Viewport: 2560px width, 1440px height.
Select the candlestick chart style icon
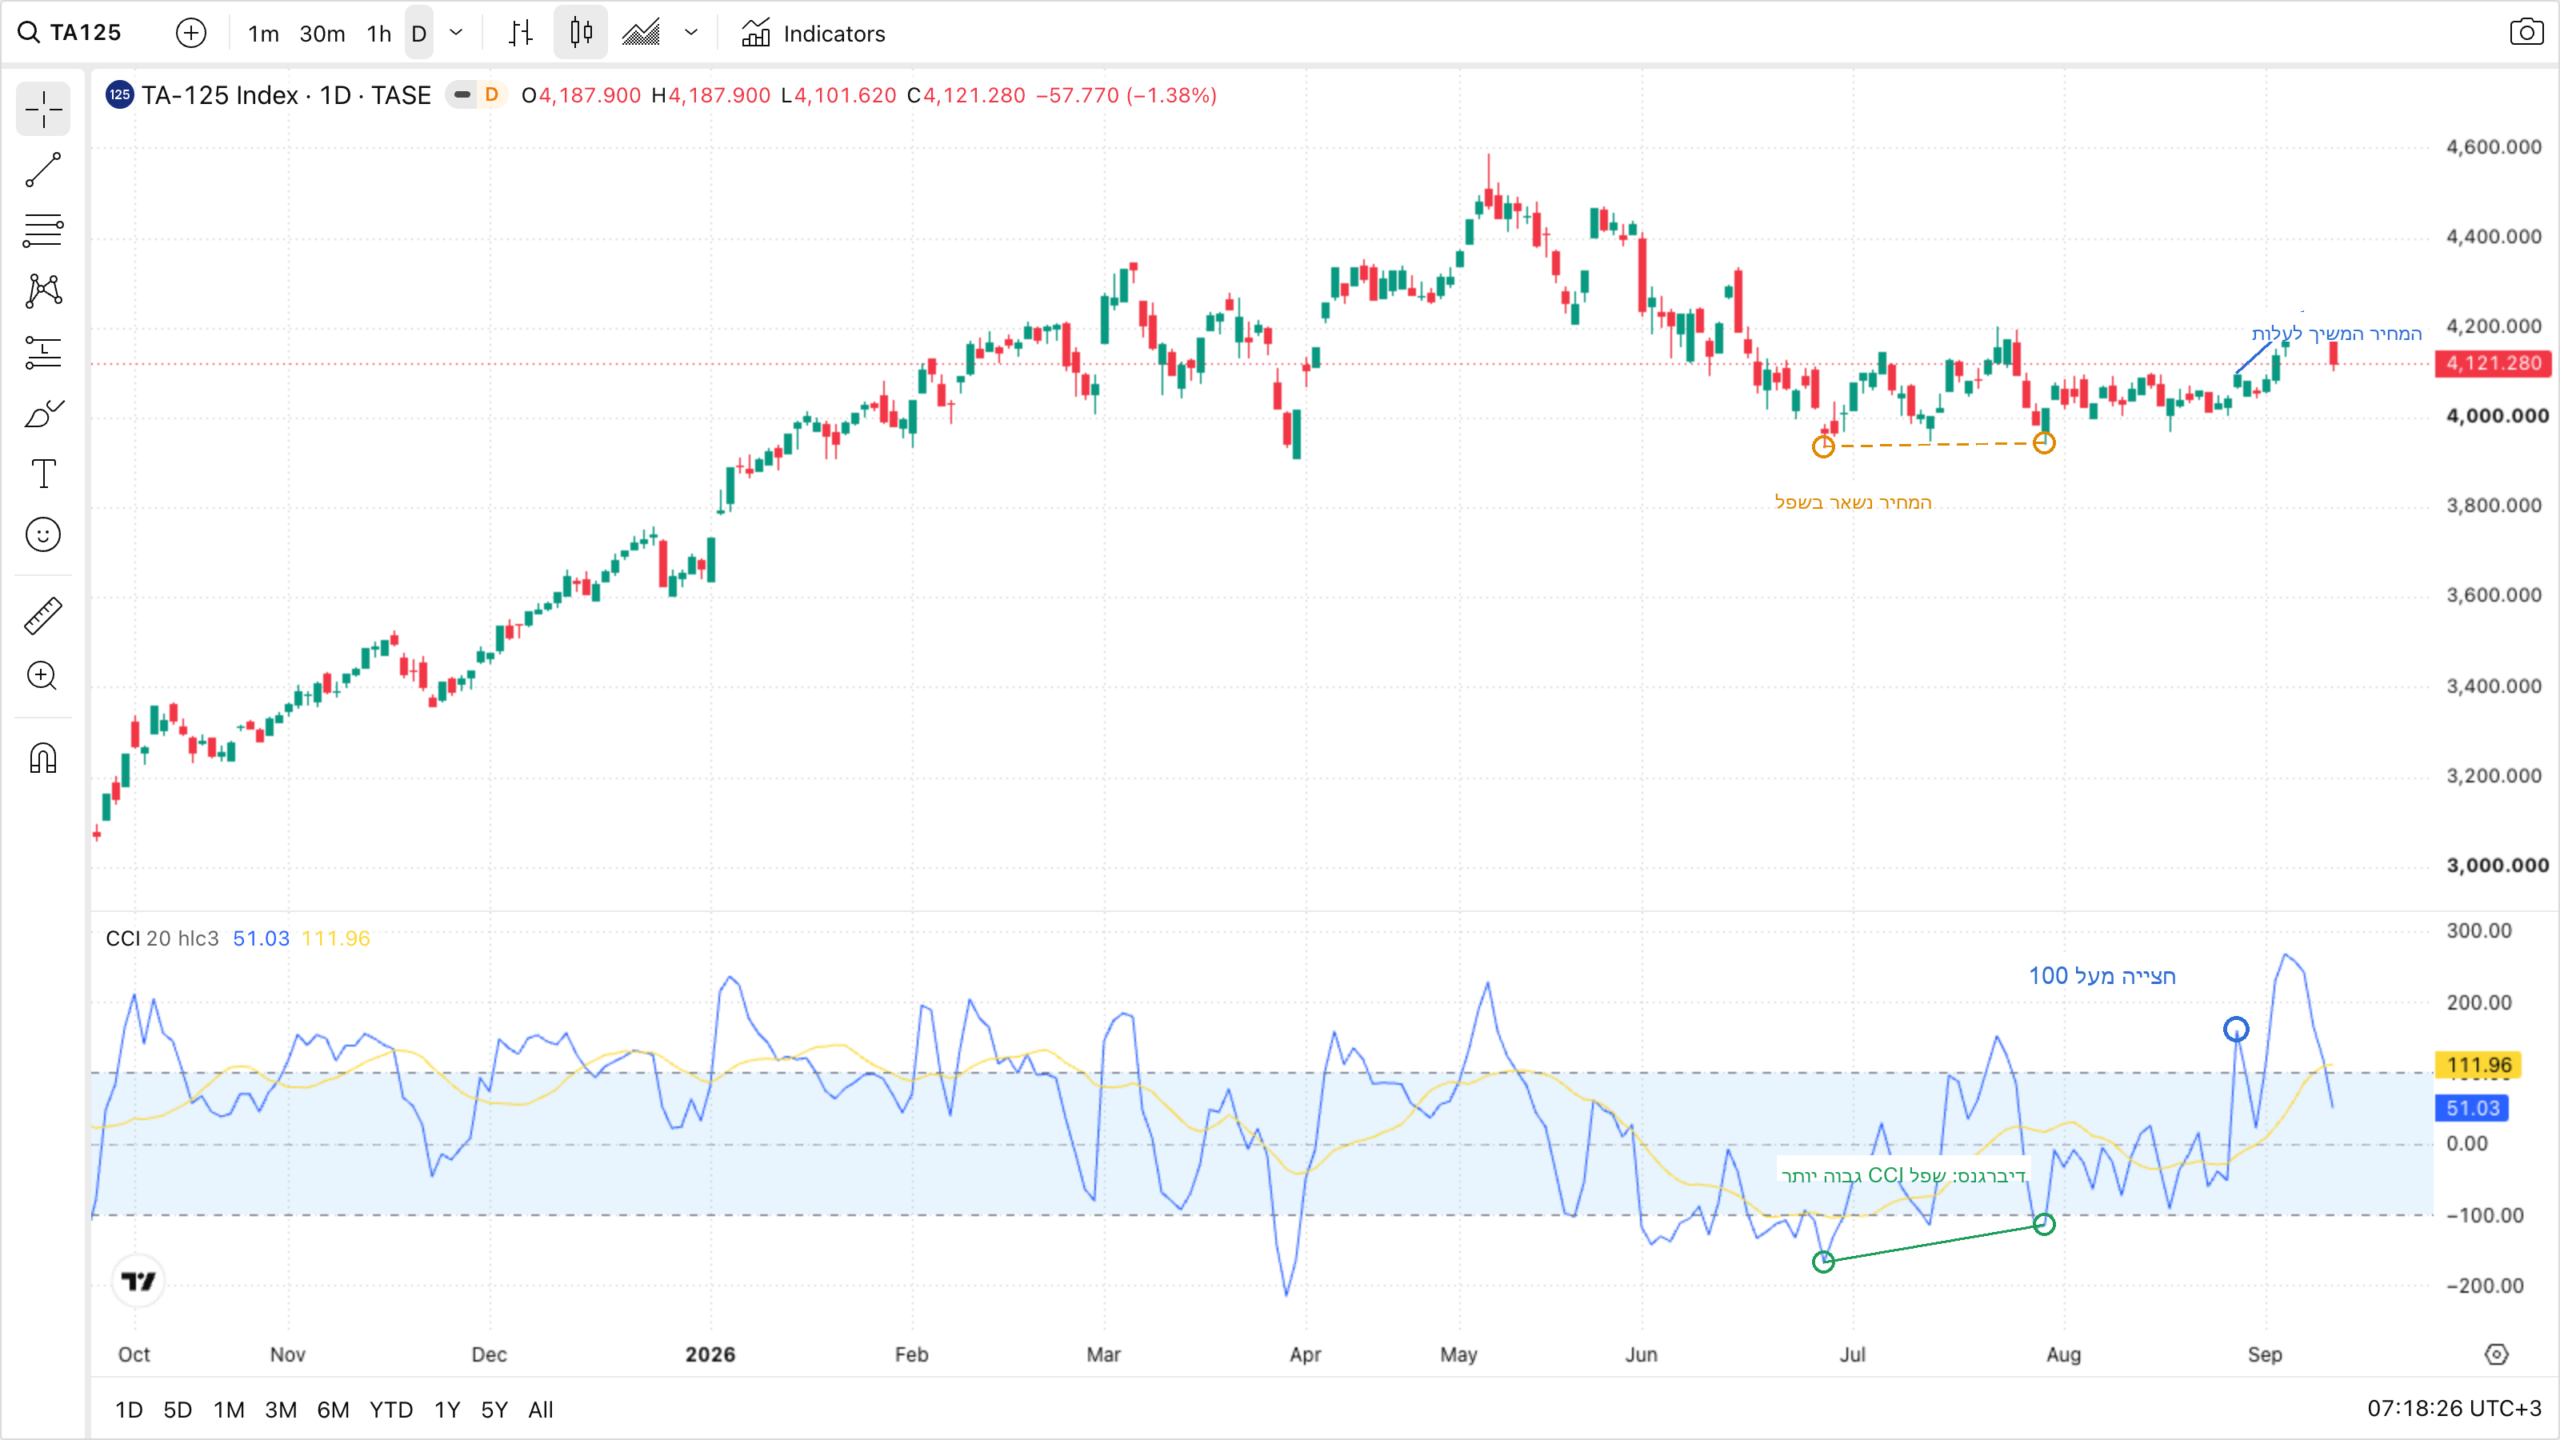581,33
